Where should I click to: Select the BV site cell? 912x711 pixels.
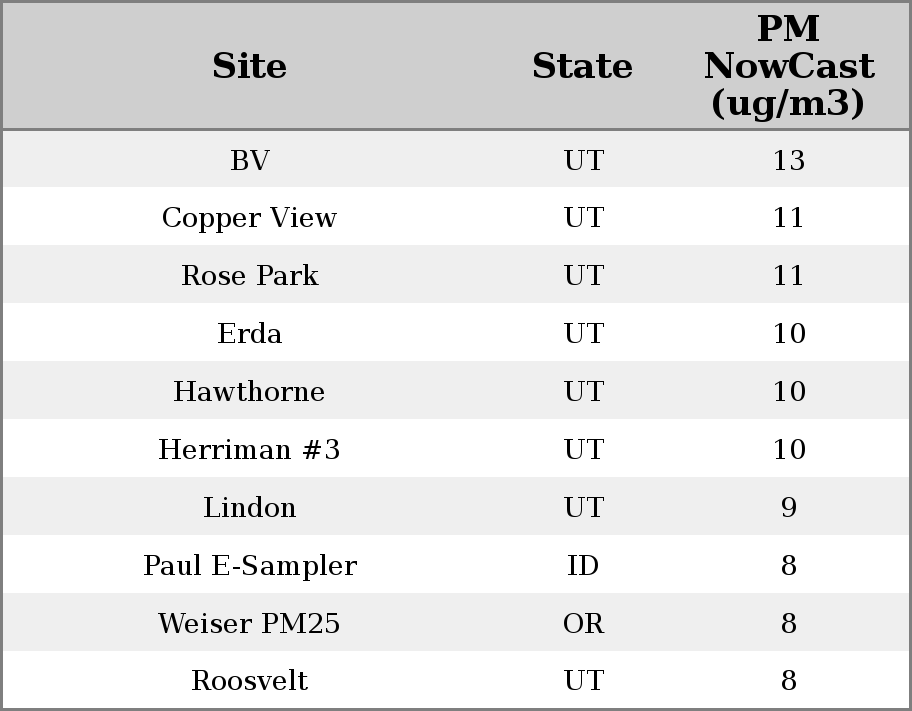pos(249,160)
